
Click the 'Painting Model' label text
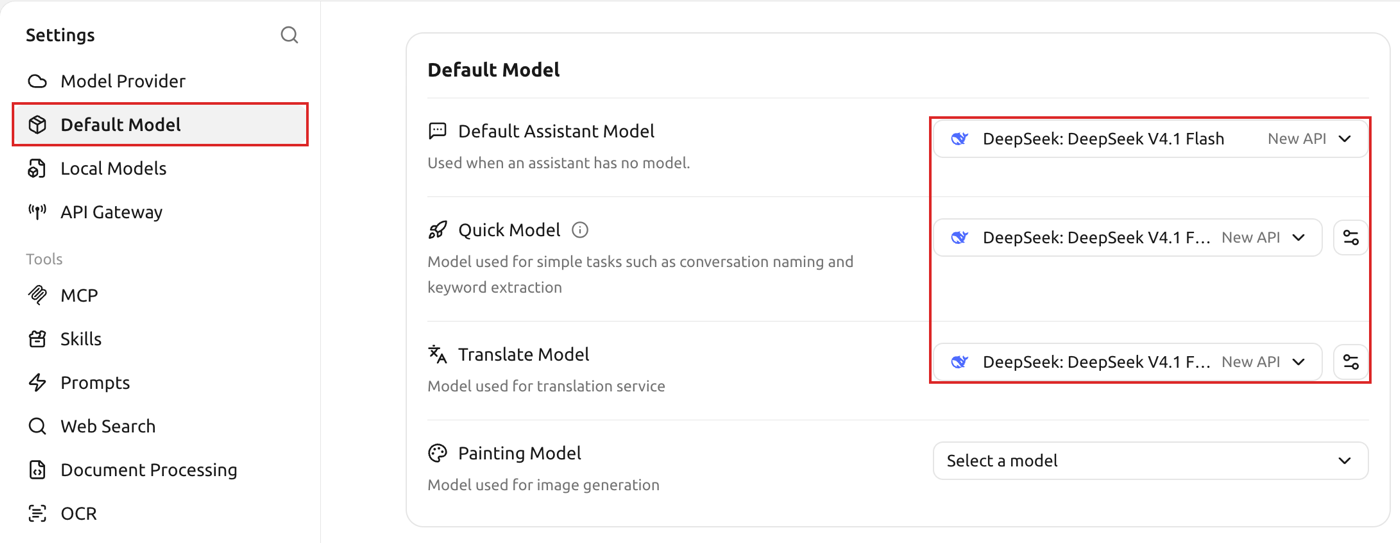(x=519, y=453)
